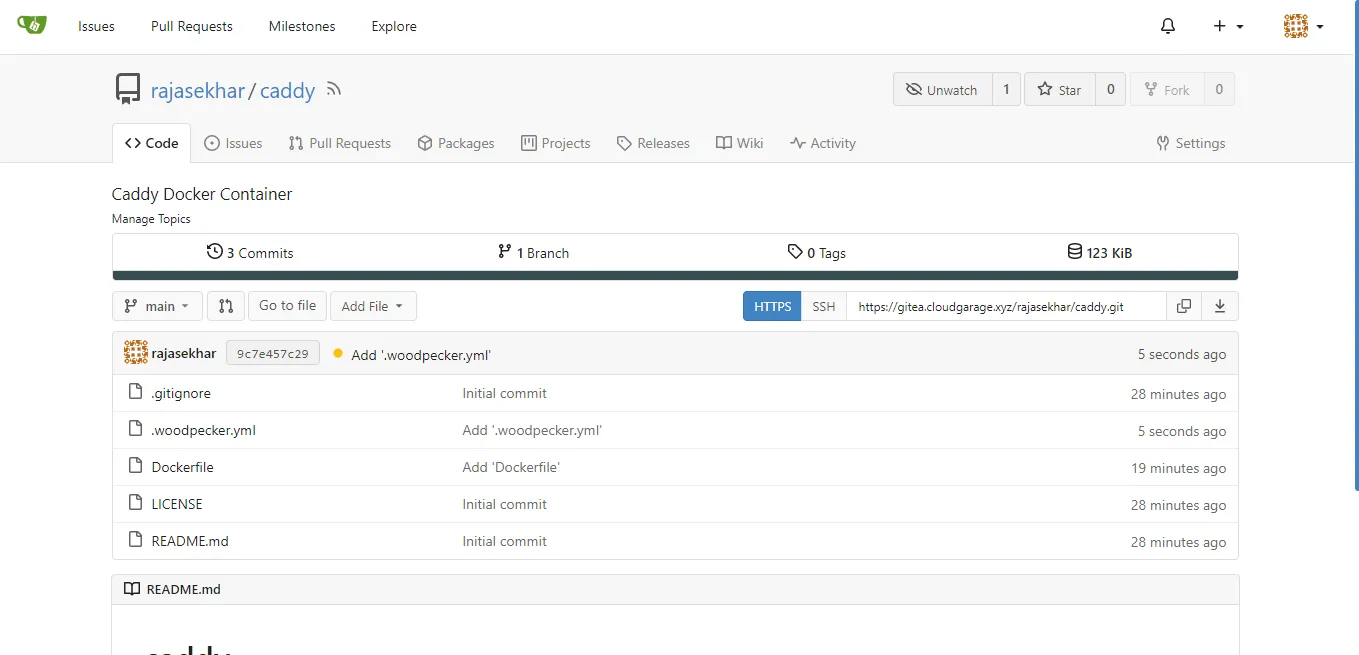1359x655 pixels.
Task: Click the compare branches icon button
Action: pos(226,306)
